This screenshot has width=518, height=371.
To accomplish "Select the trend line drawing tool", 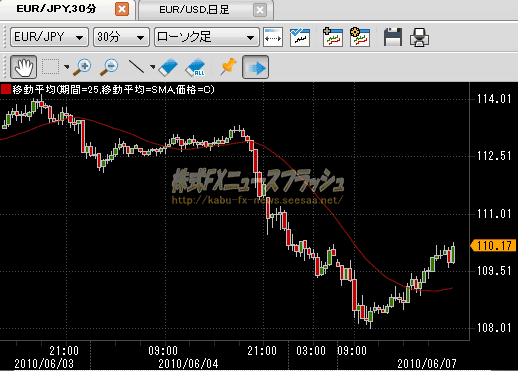I will coord(136,67).
